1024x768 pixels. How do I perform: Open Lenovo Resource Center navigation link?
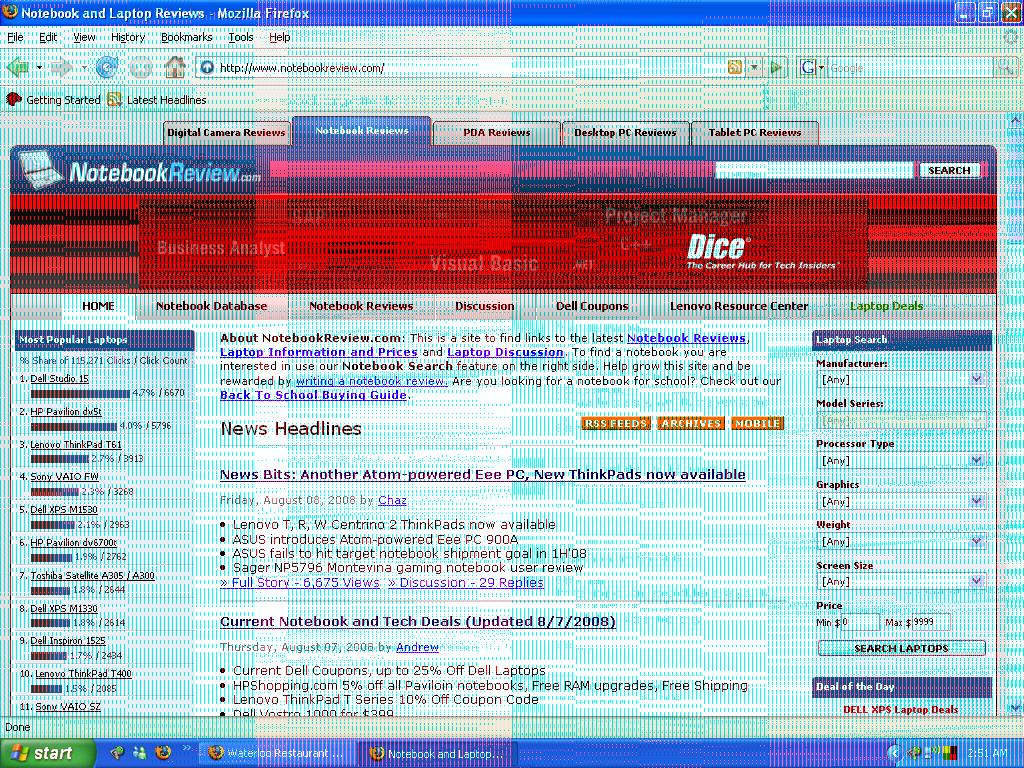coord(739,306)
